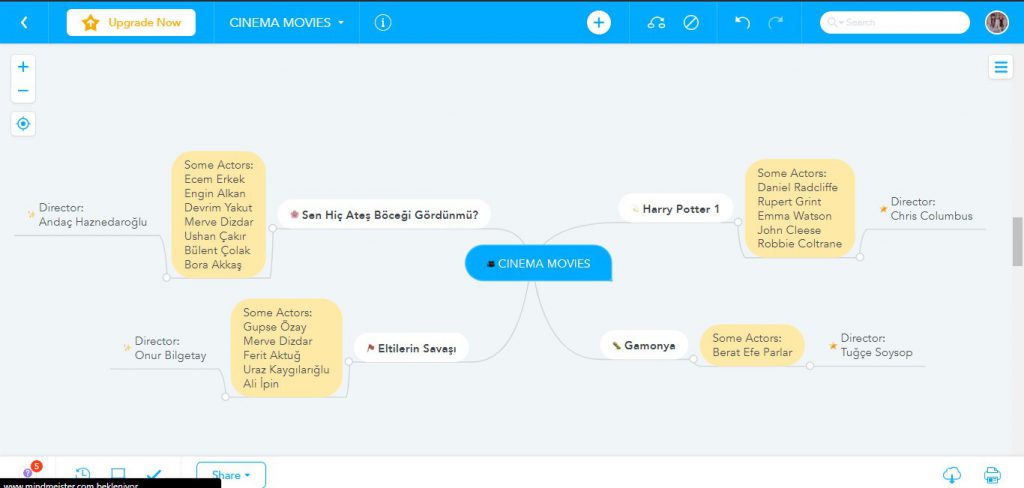Collapse the Harry Potter 1 branch

click(738, 221)
